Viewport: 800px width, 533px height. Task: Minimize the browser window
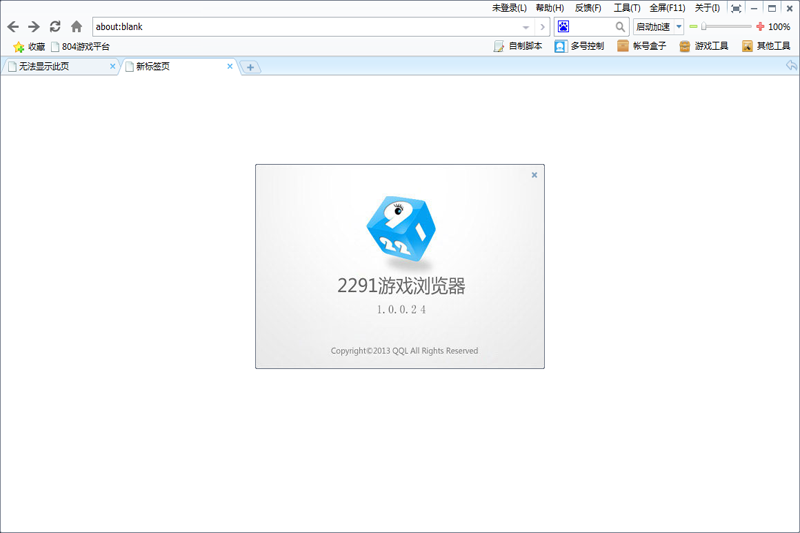pyautogui.click(x=754, y=9)
